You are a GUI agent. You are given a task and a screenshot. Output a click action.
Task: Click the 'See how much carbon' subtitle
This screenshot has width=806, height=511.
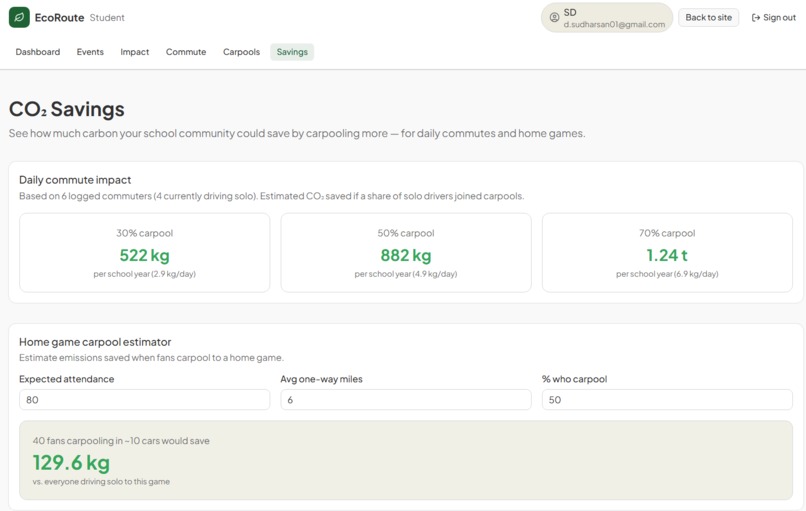297,133
